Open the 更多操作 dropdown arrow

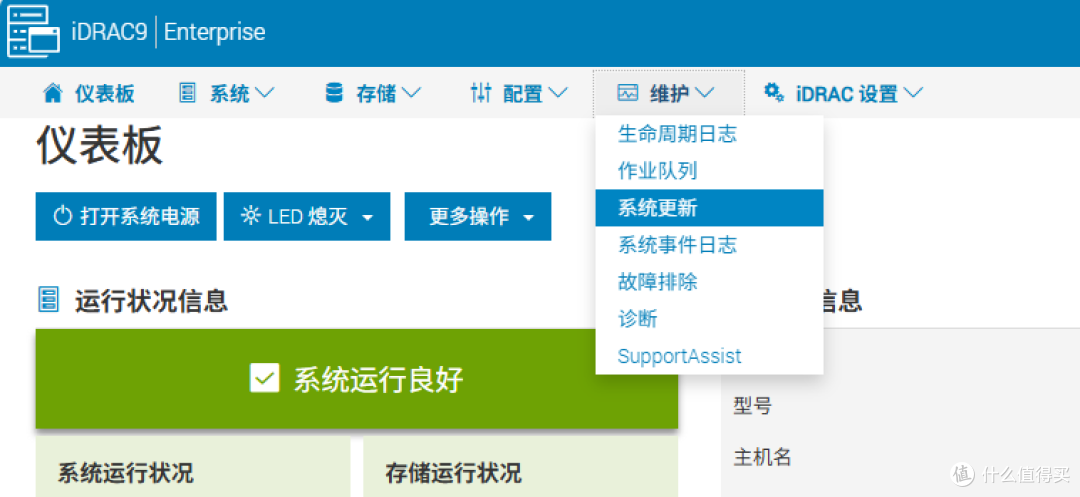click(528, 218)
